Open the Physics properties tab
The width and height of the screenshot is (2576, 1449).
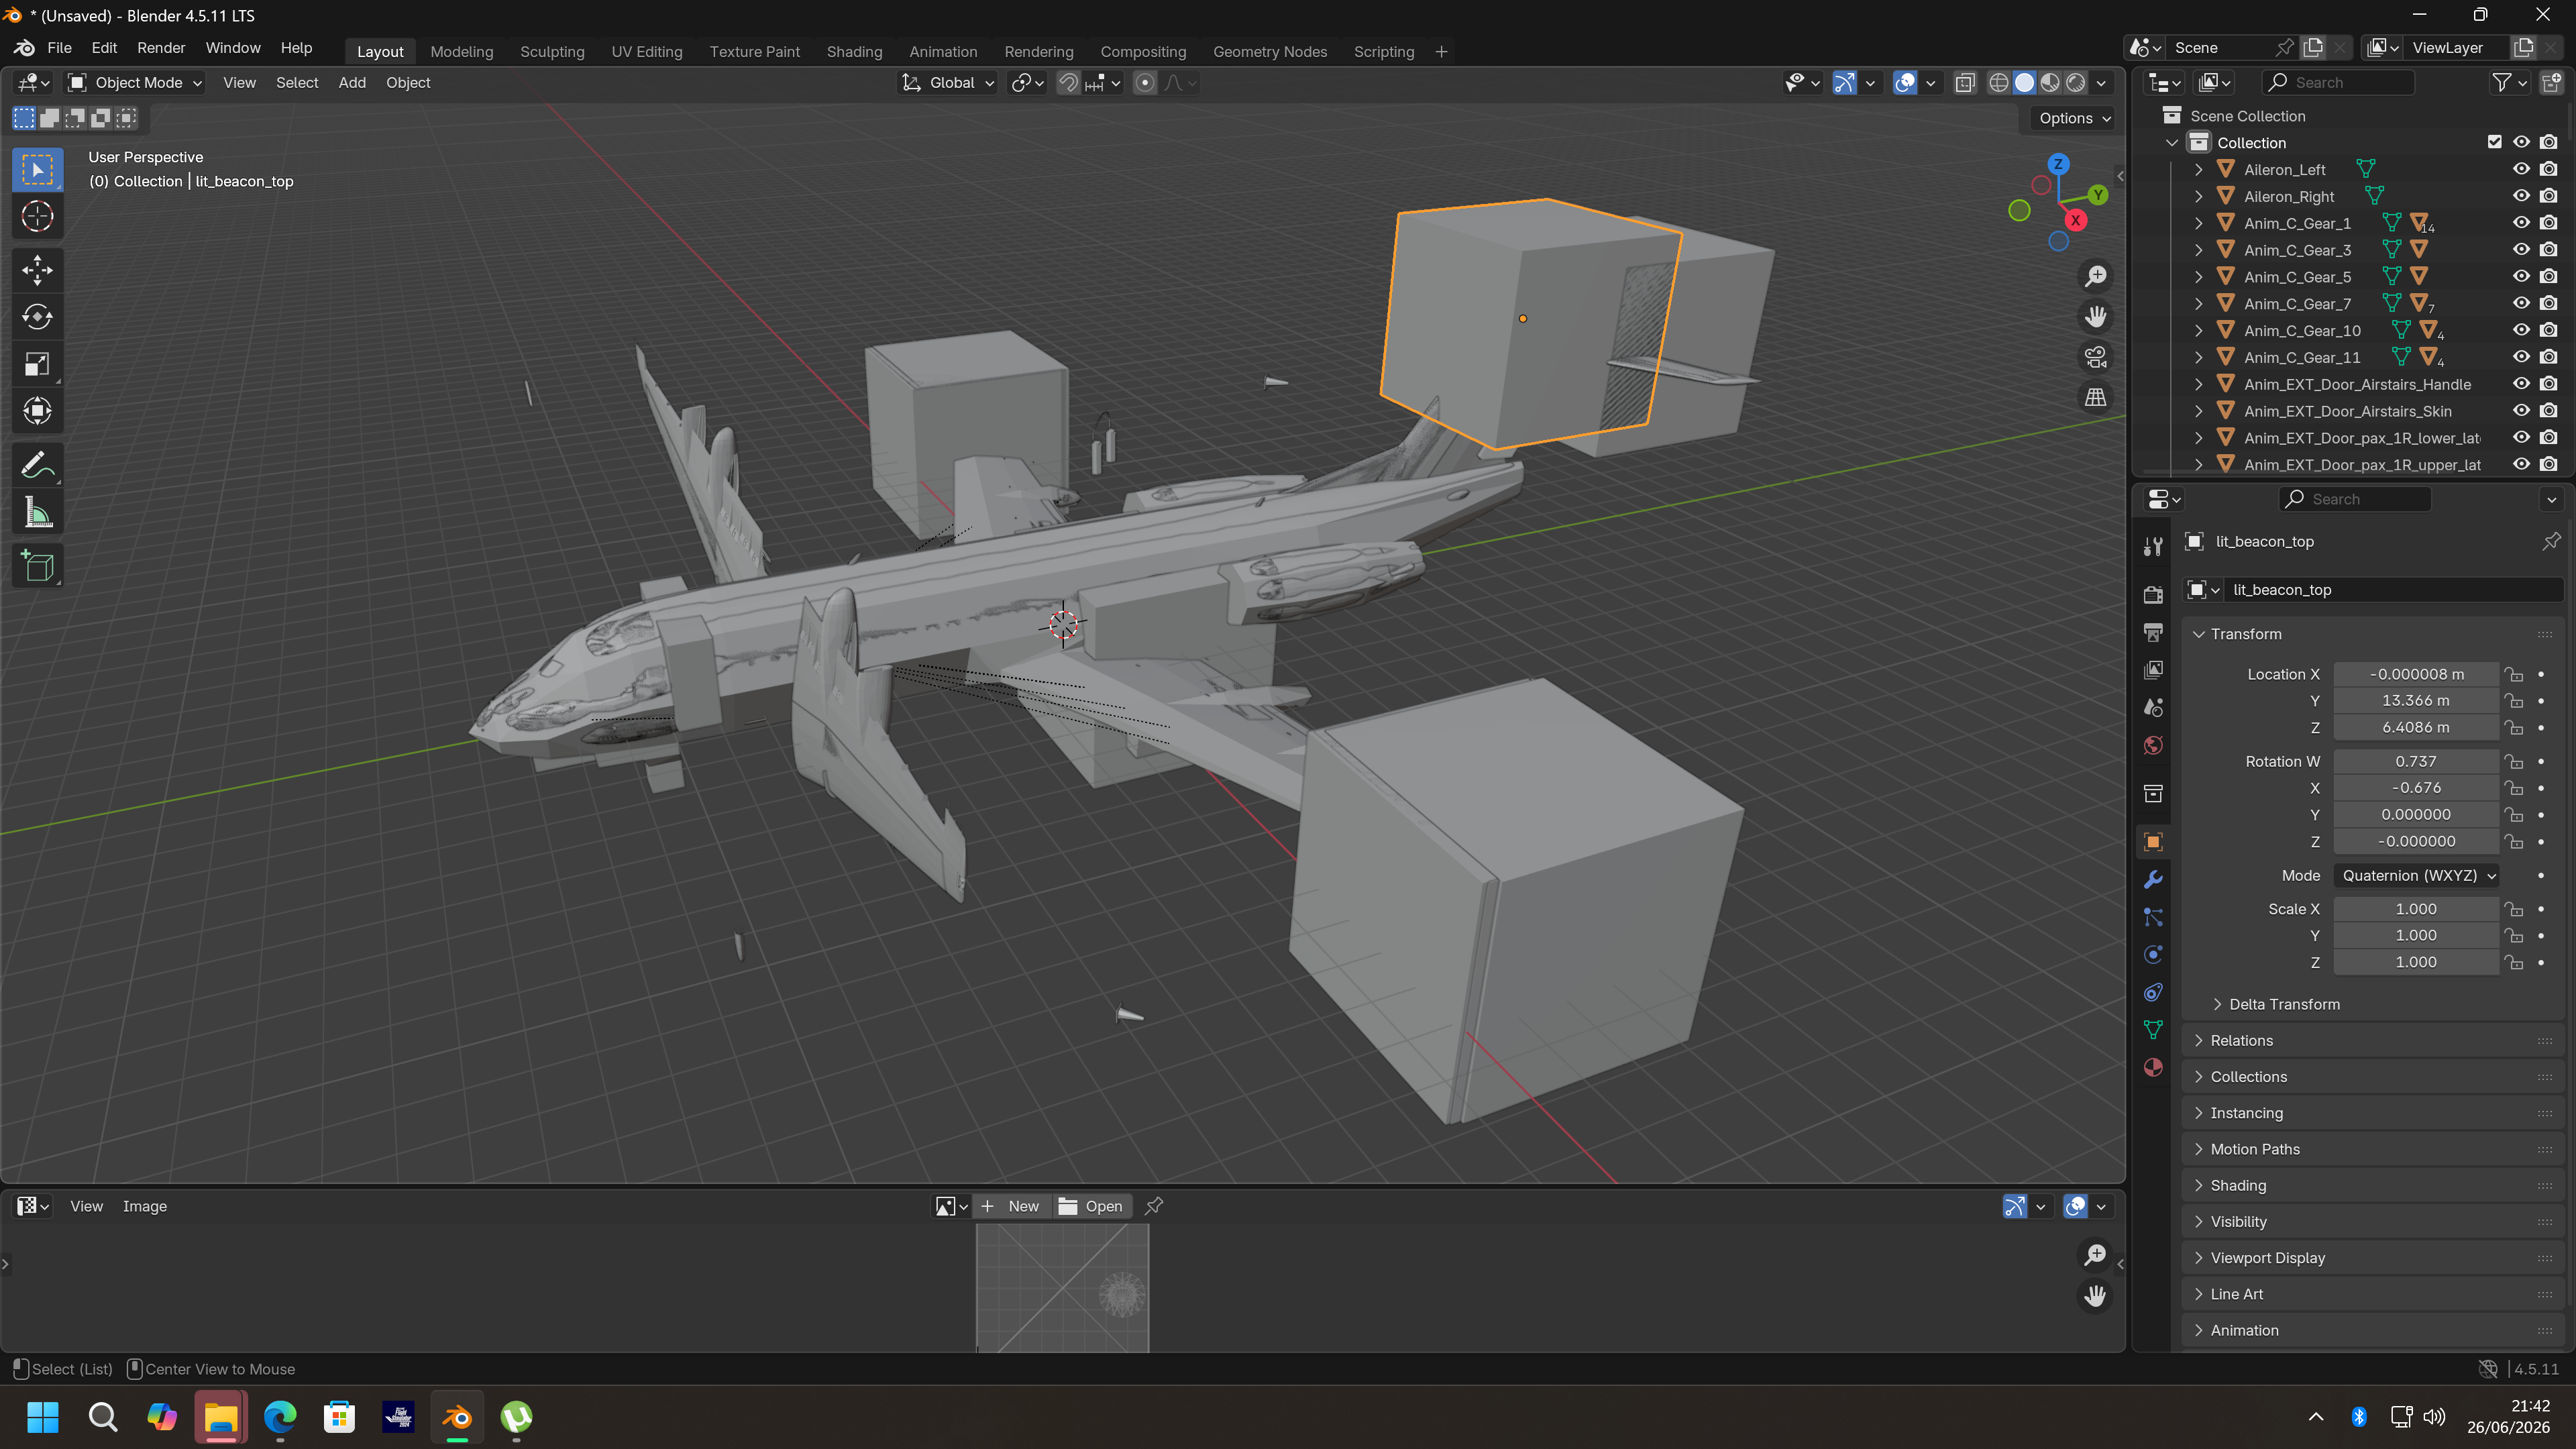[x=2153, y=954]
